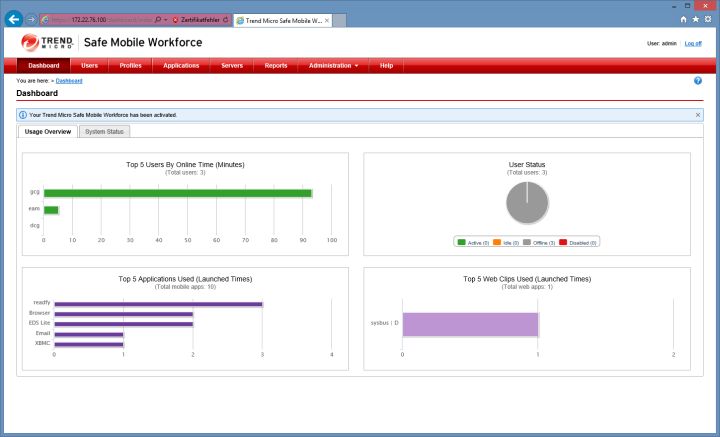This screenshot has height=437, width=720.
Task: Click the browser favorites star icon
Action: click(x=696, y=19)
